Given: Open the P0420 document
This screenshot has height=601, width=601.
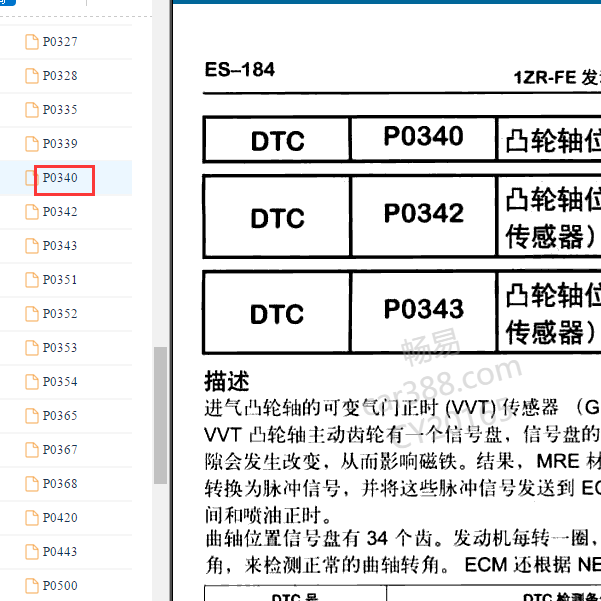Looking at the screenshot, I should [x=60, y=518].
